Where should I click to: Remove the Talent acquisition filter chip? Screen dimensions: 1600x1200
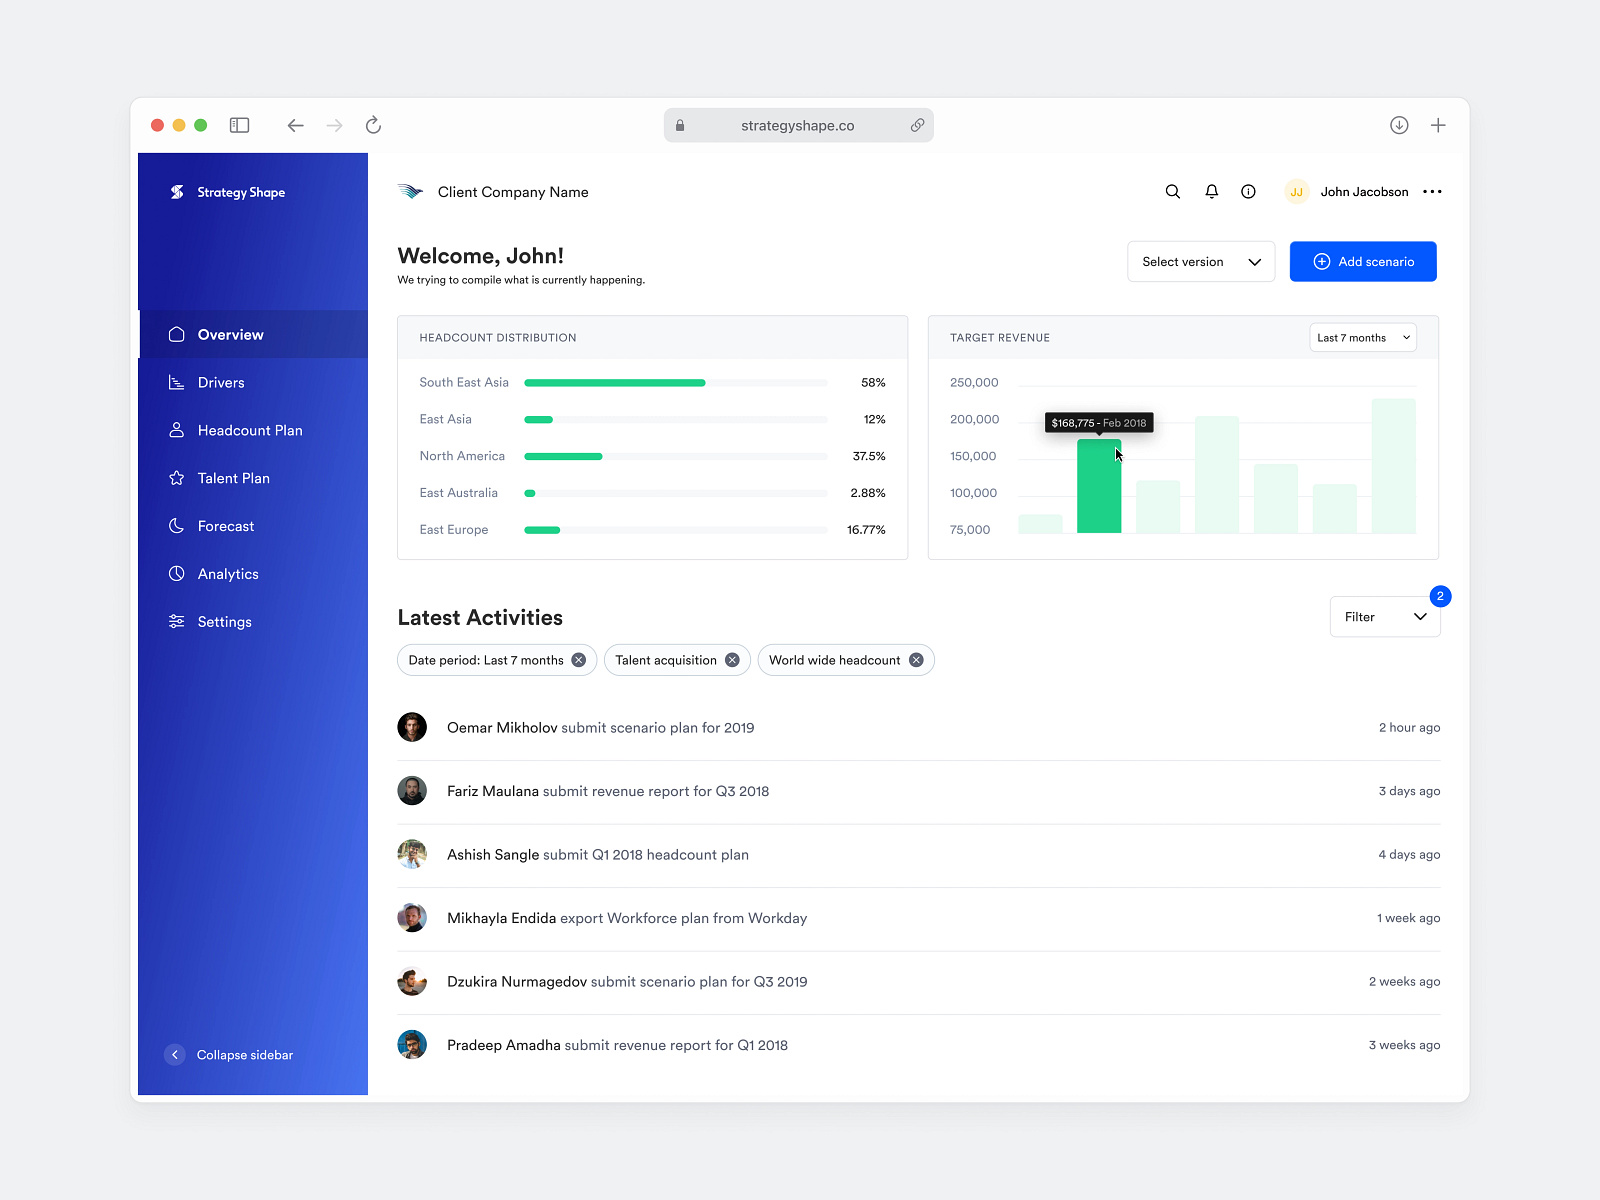point(732,660)
